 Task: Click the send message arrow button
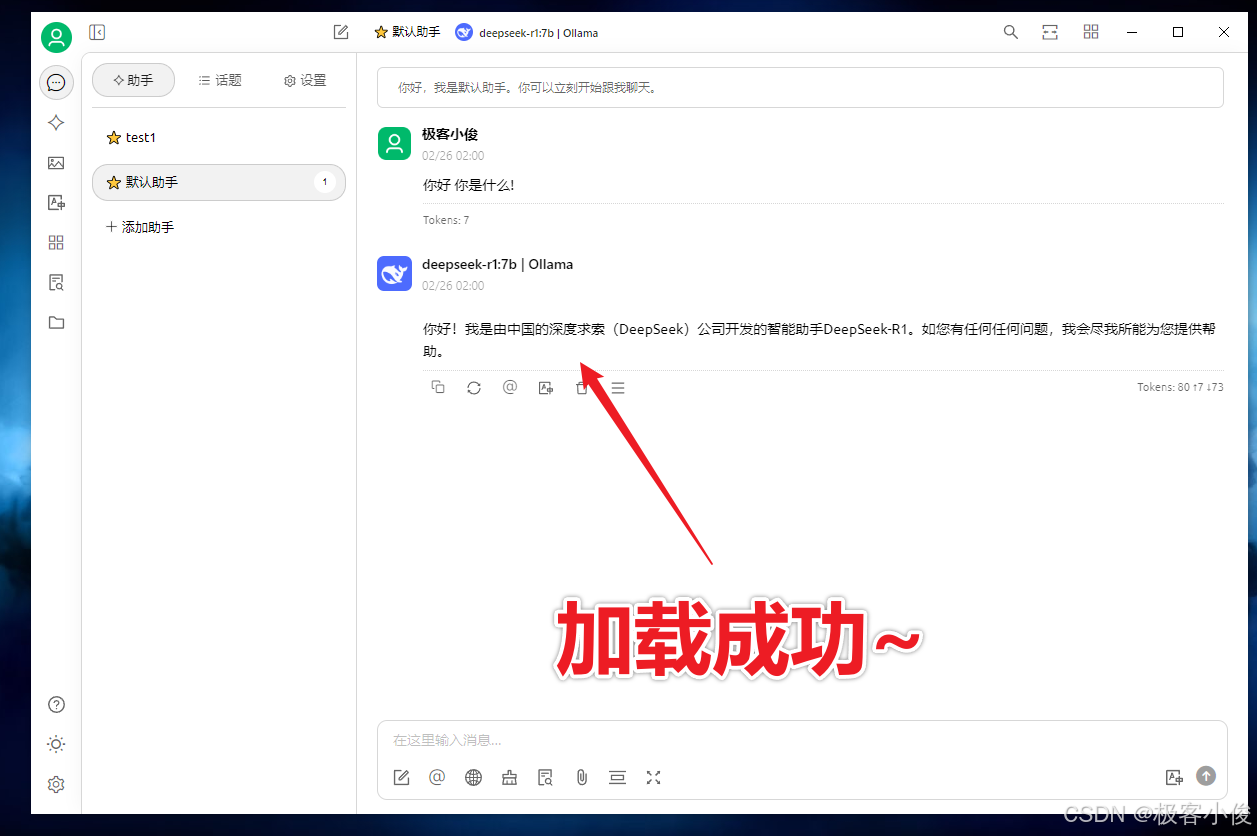click(1206, 776)
